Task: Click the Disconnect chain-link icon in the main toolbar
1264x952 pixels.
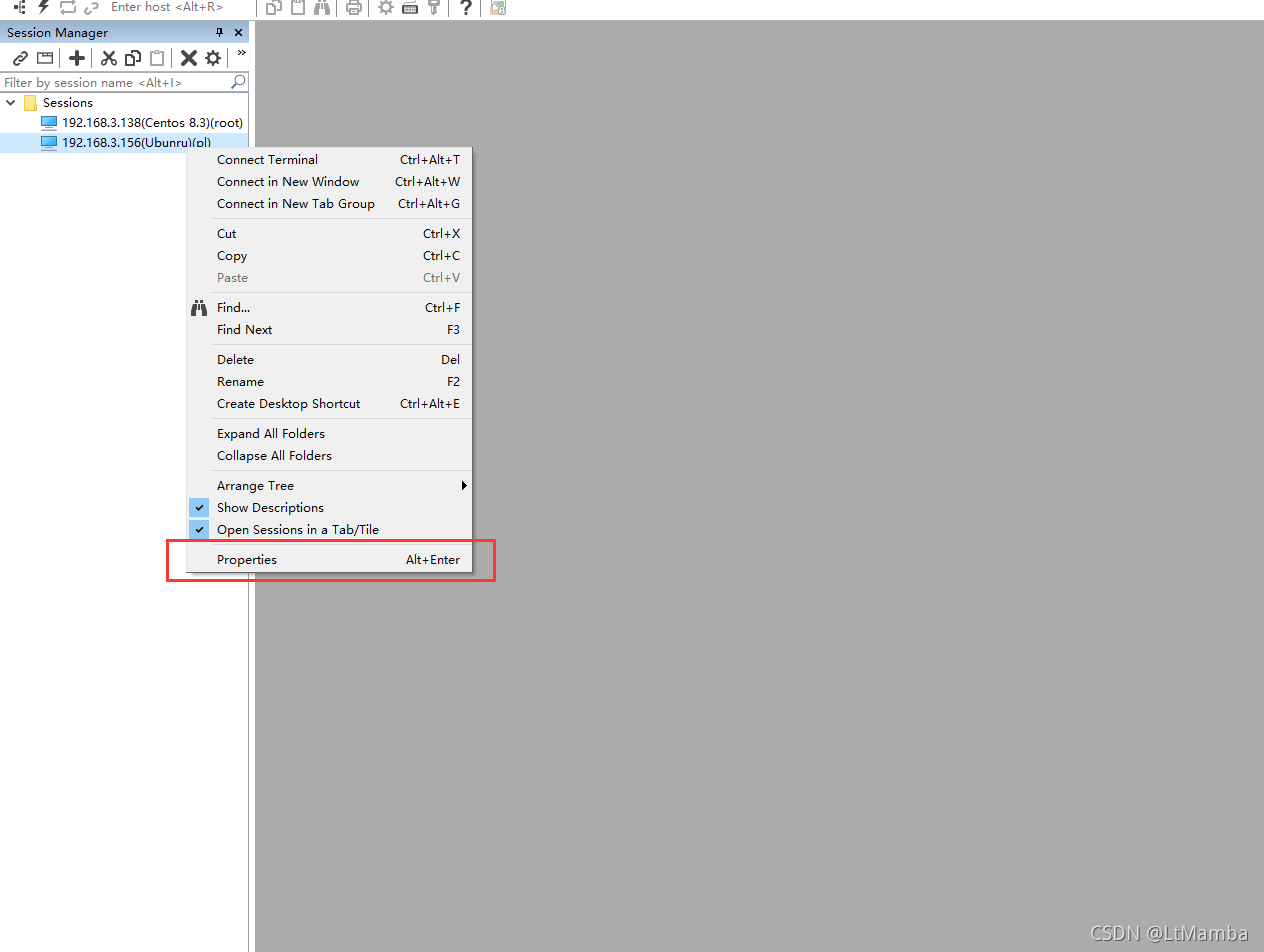Action: pos(91,7)
